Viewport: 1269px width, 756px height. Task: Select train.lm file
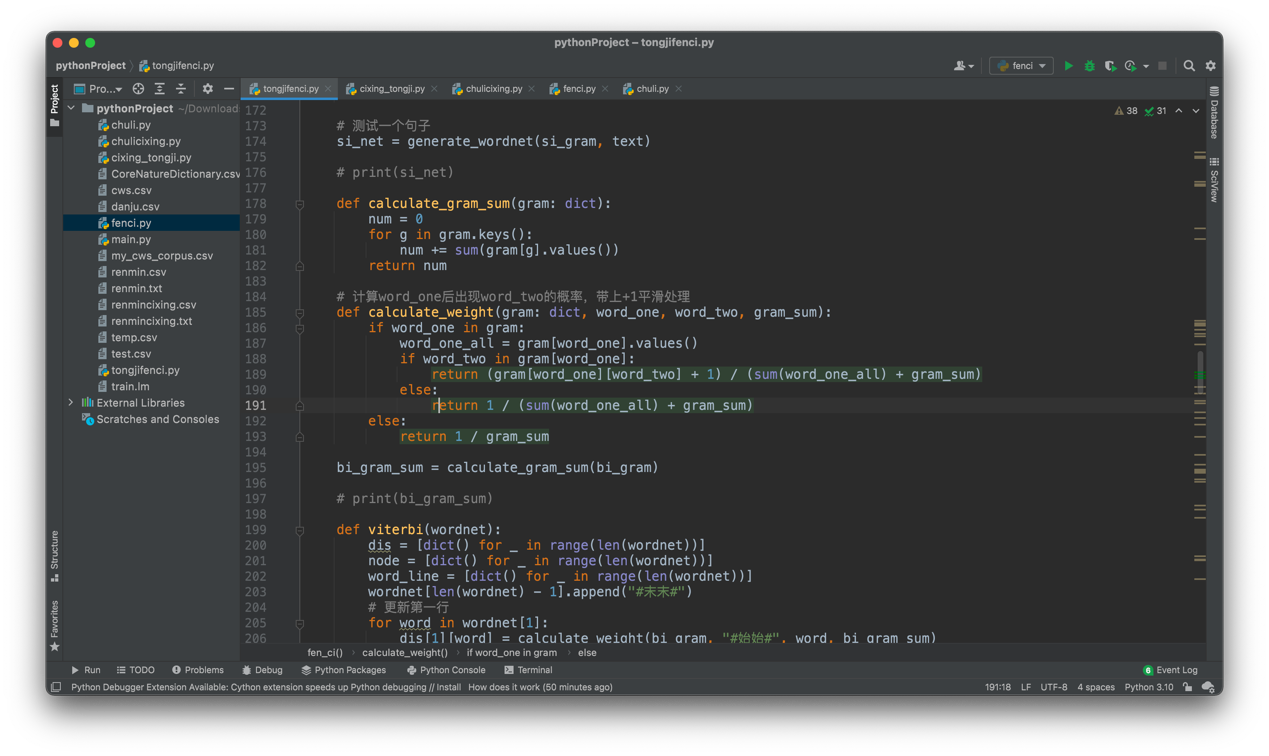(x=130, y=386)
